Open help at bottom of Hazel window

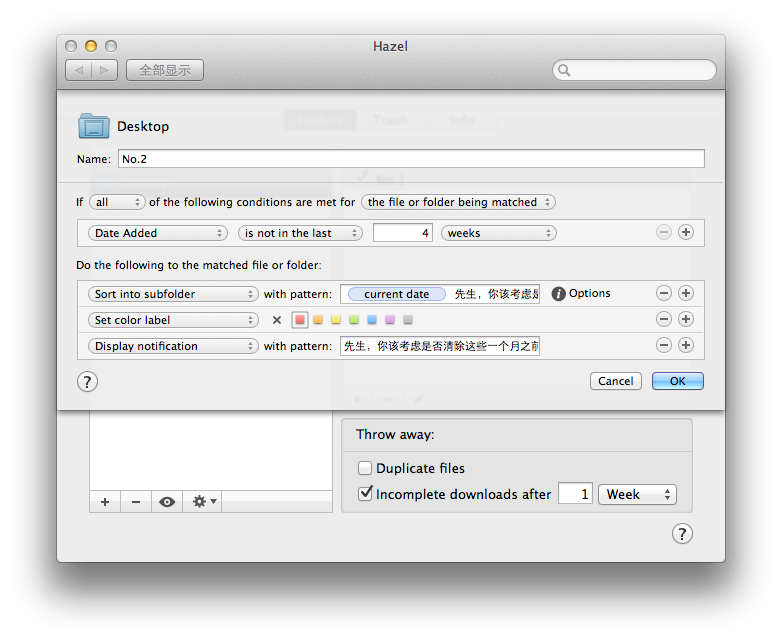pyautogui.click(x=682, y=533)
